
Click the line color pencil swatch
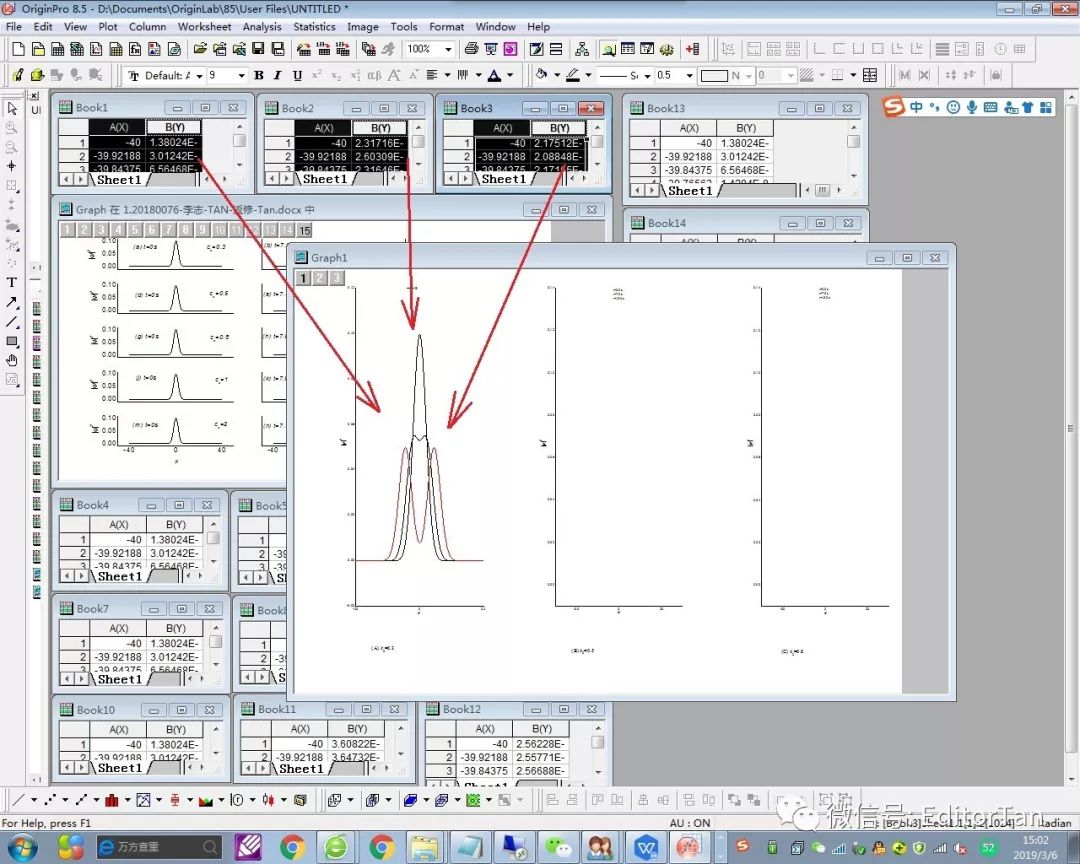573,75
